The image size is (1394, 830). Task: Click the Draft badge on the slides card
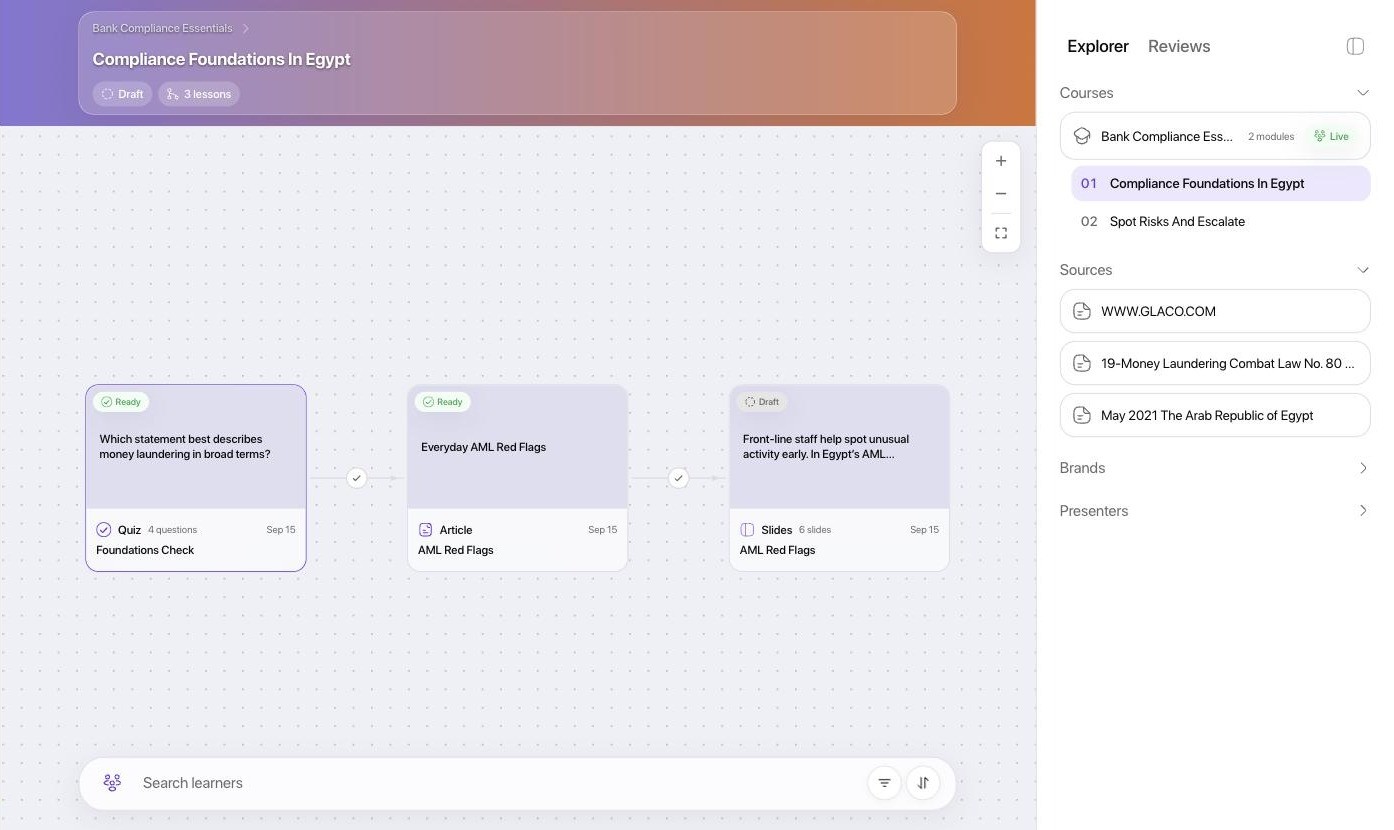point(762,402)
